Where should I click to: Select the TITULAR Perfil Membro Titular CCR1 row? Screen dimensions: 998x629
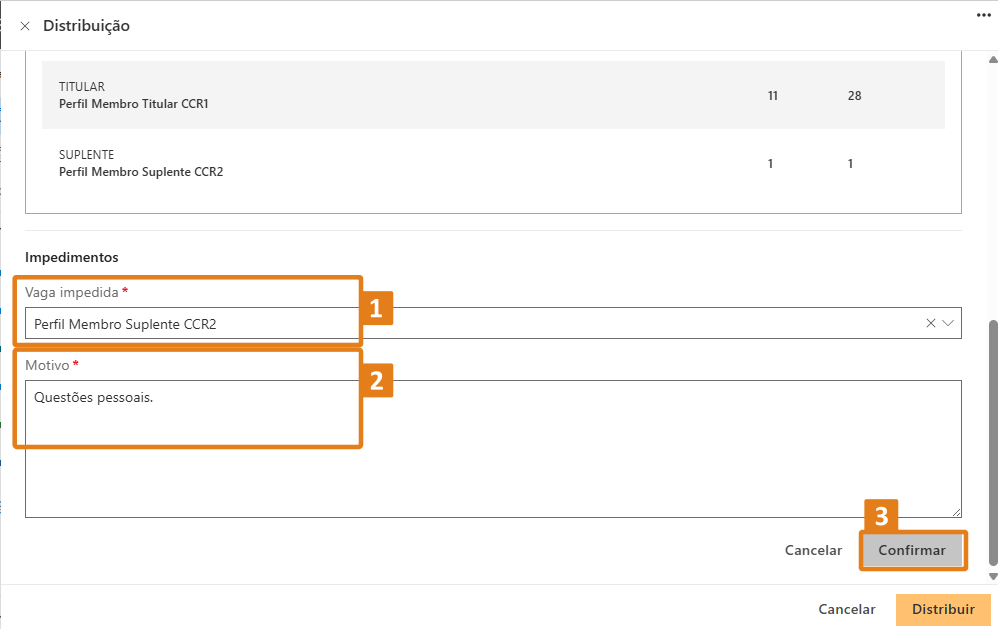(x=493, y=95)
